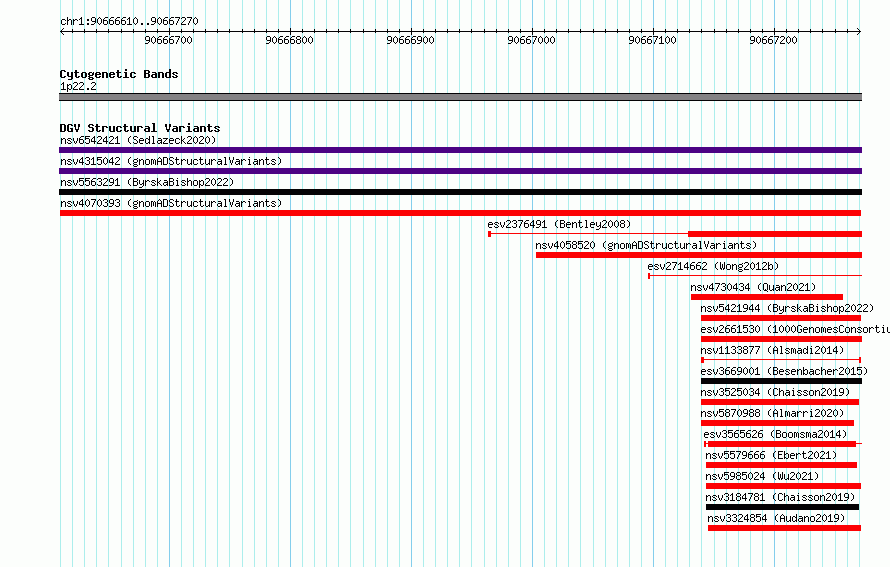The height and width of the screenshot is (567, 890).
Task: Select the esv2714662 (Wong2012b) variant label
Action: (x=713, y=266)
